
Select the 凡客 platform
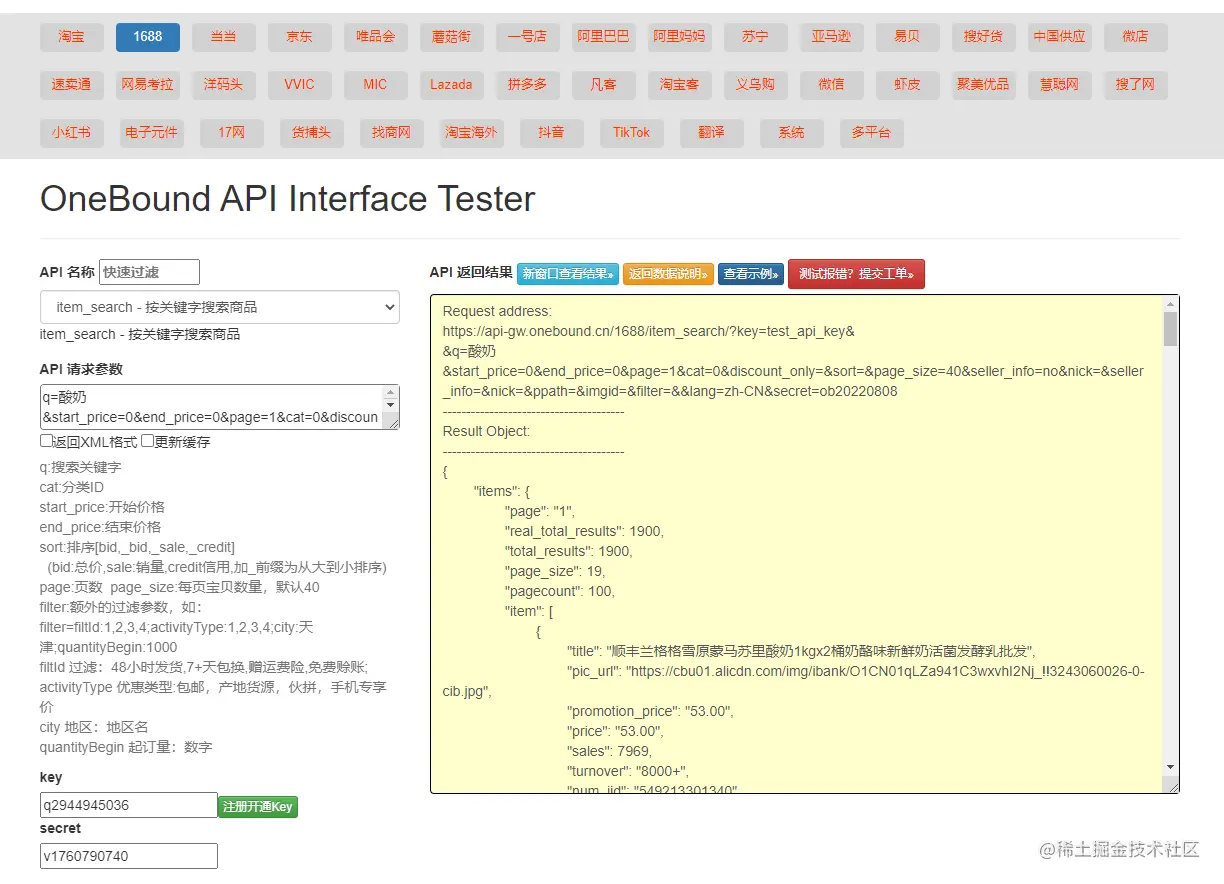tap(604, 85)
